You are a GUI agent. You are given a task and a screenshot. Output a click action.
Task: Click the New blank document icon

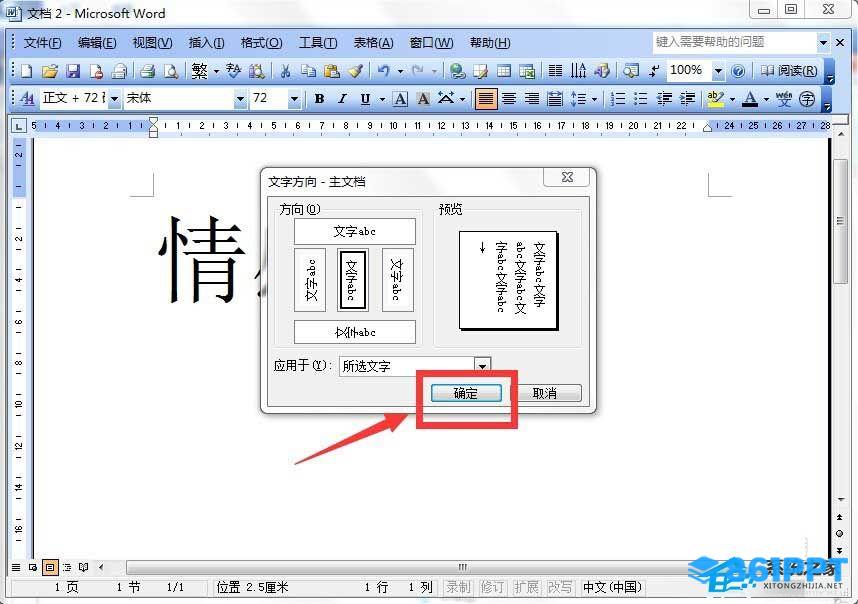click(x=26, y=71)
